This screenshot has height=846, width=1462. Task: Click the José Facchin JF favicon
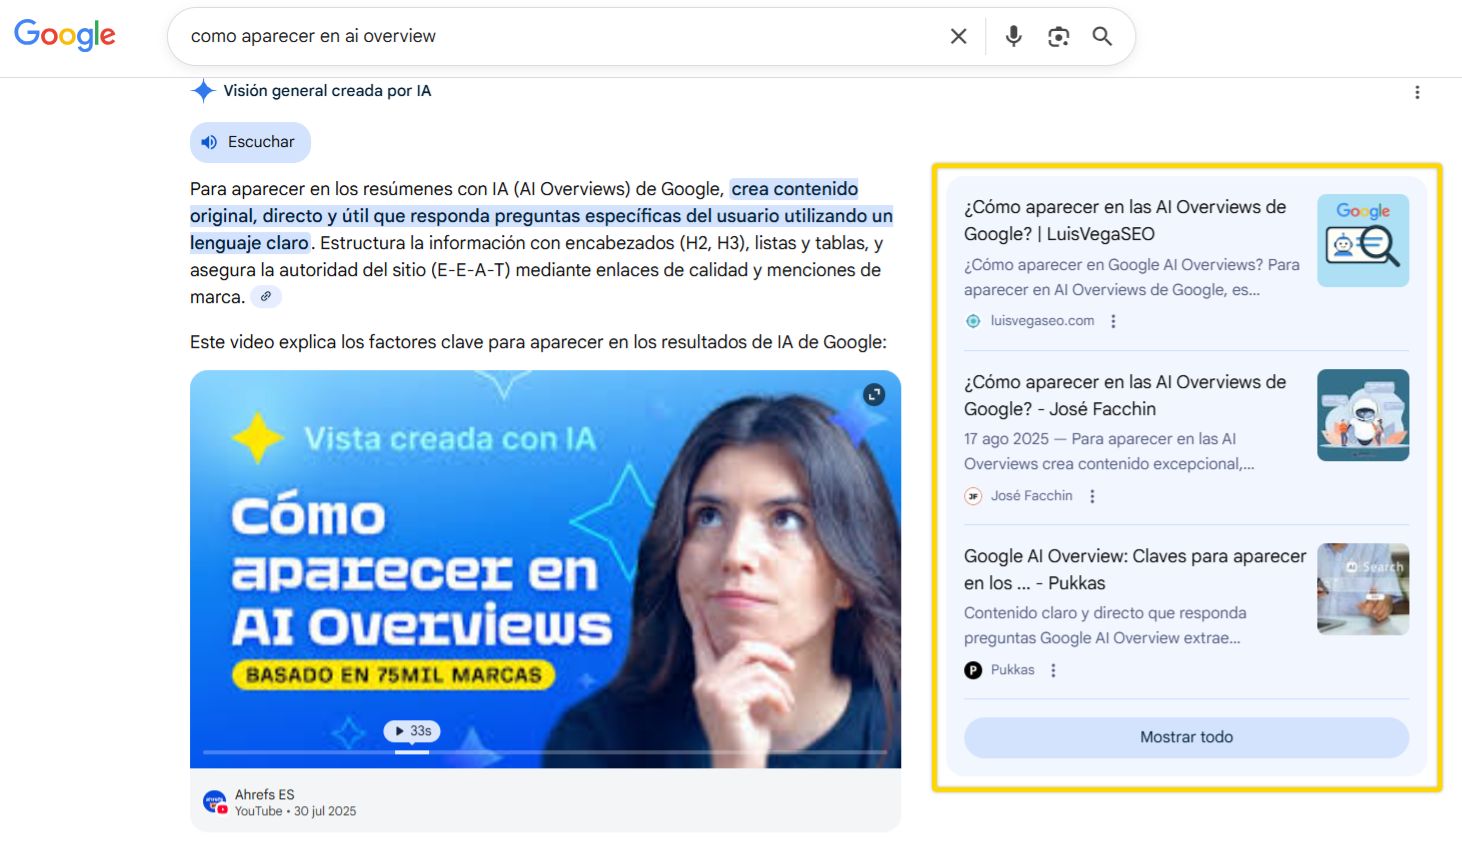click(971, 495)
